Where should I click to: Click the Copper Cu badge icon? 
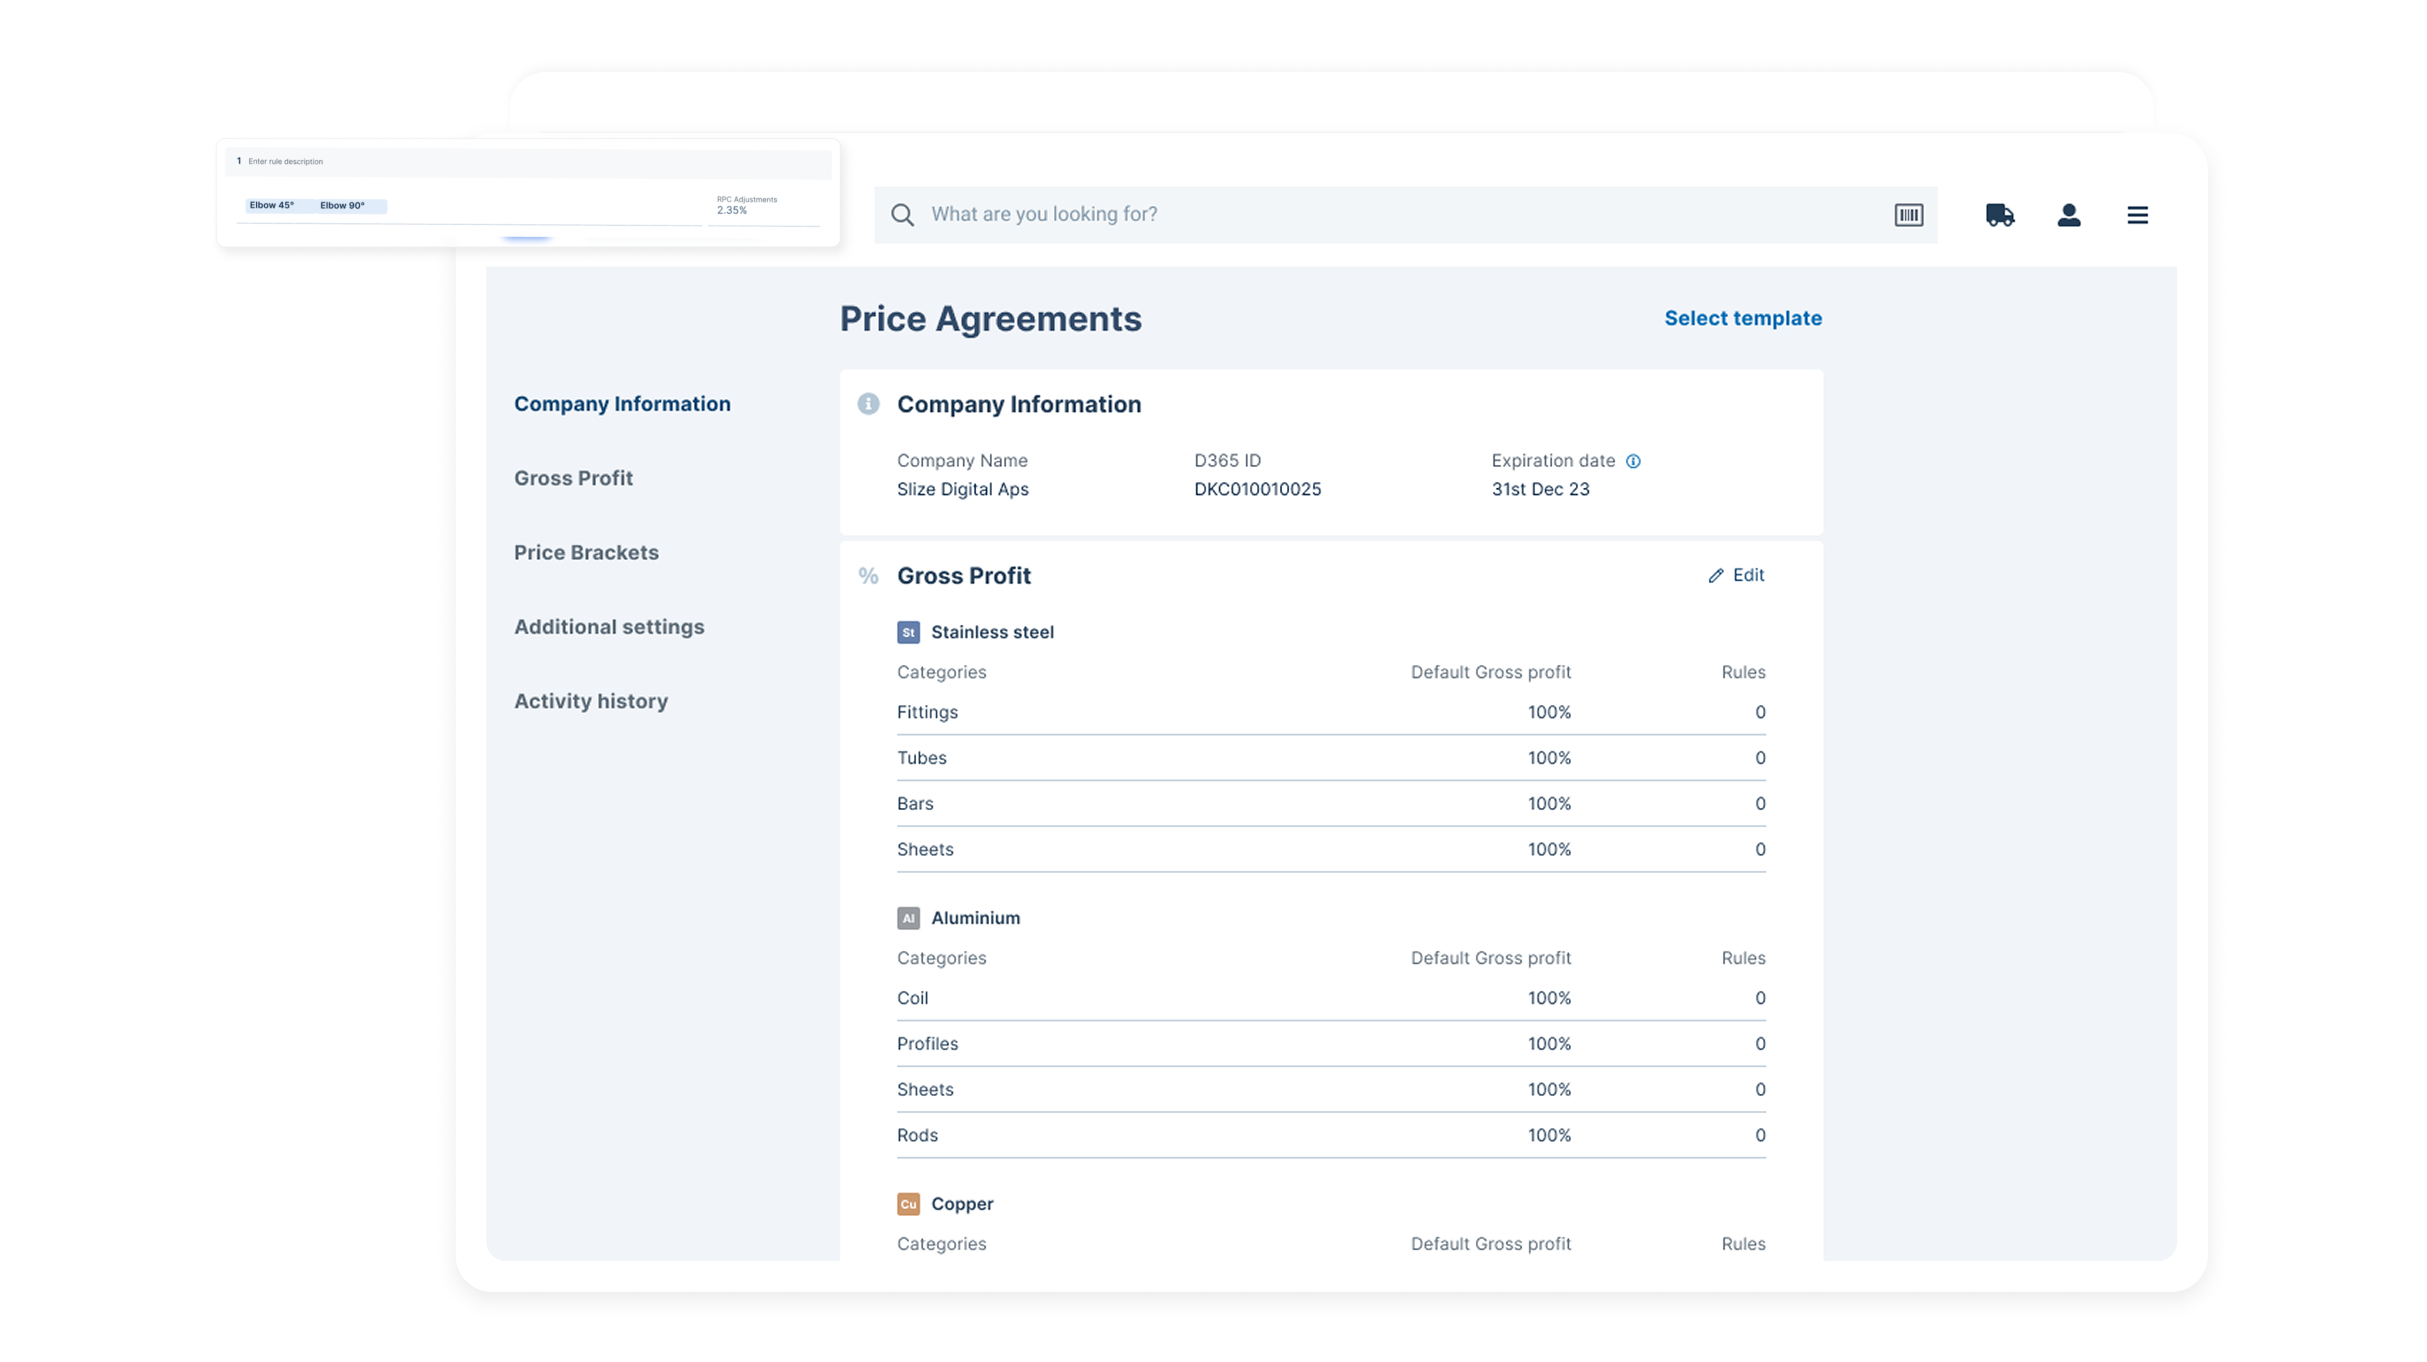click(x=908, y=1204)
